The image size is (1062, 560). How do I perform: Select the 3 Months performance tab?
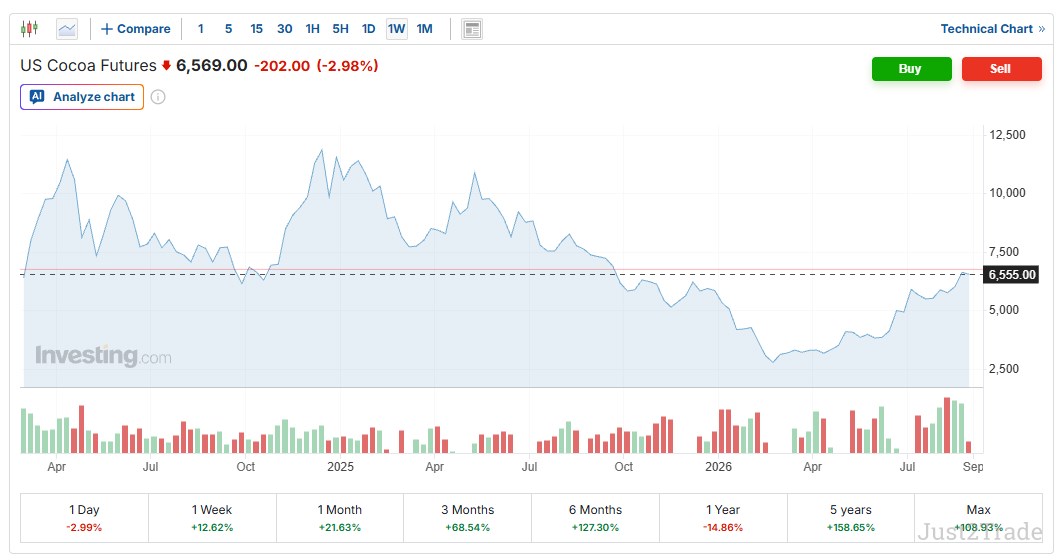click(467, 518)
